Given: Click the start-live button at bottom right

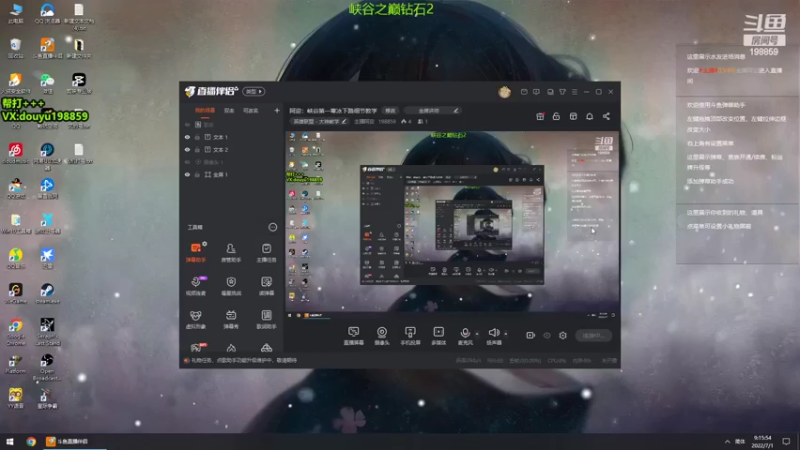Looking at the screenshot, I should point(593,335).
